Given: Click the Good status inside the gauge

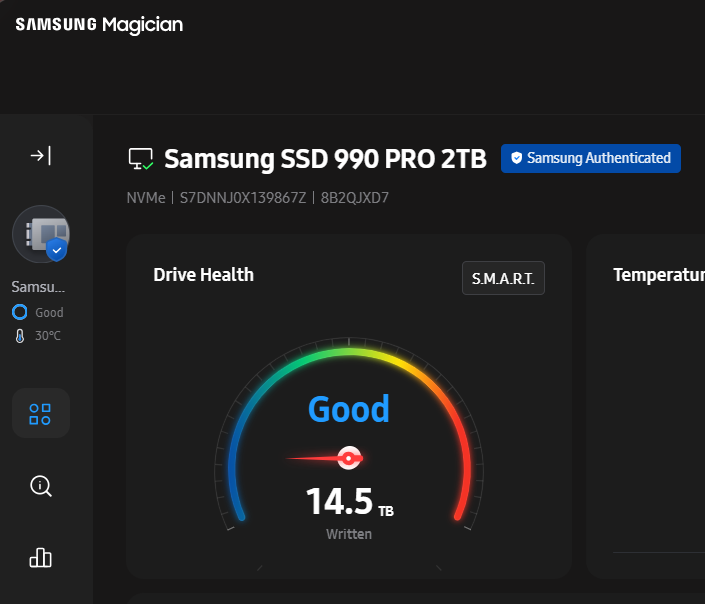Looking at the screenshot, I should pyautogui.click(x=348, y=409).
